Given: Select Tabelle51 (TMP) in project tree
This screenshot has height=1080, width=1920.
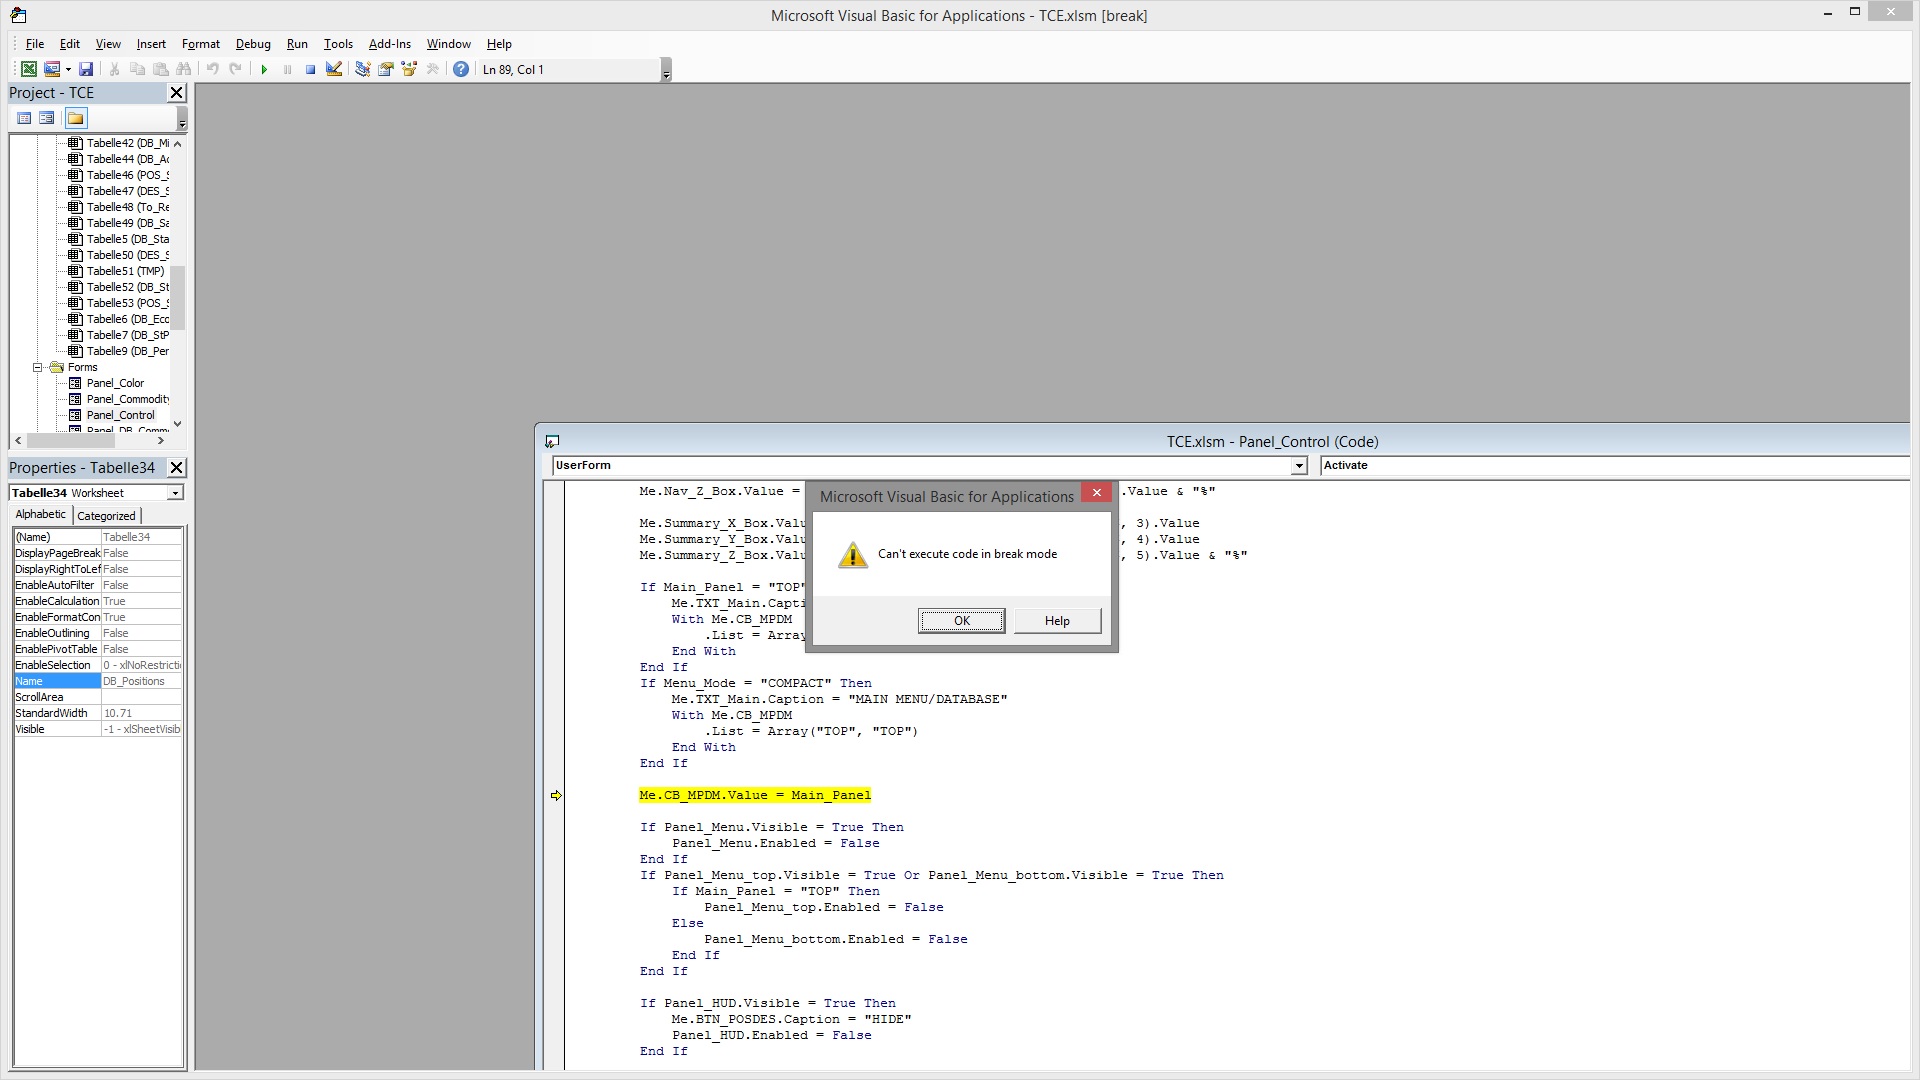Looking at the screenshot, I should 125,271.
